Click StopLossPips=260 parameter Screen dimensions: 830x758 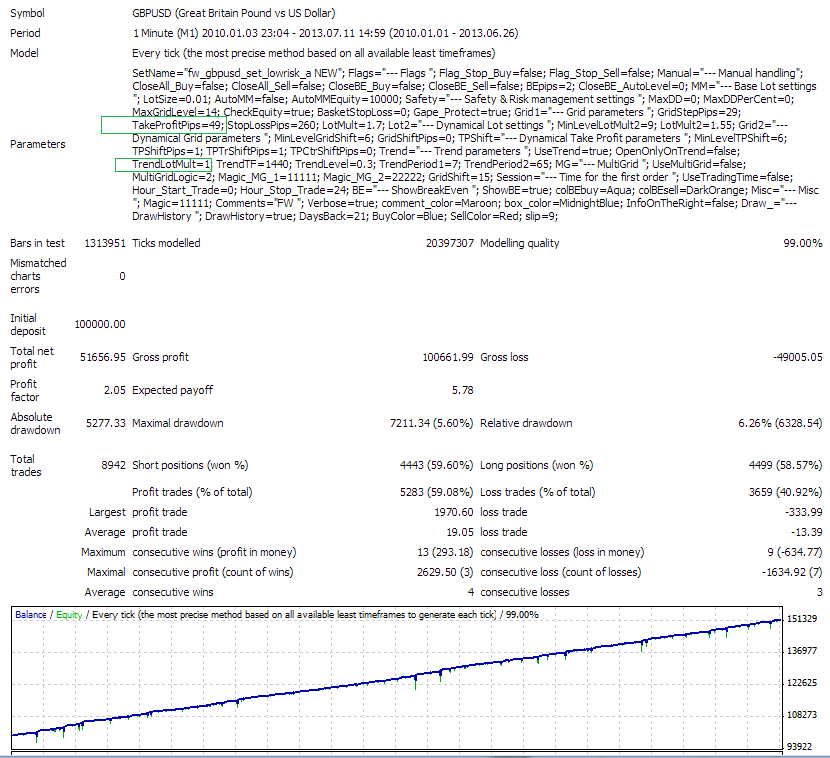(x=272, y=125)
